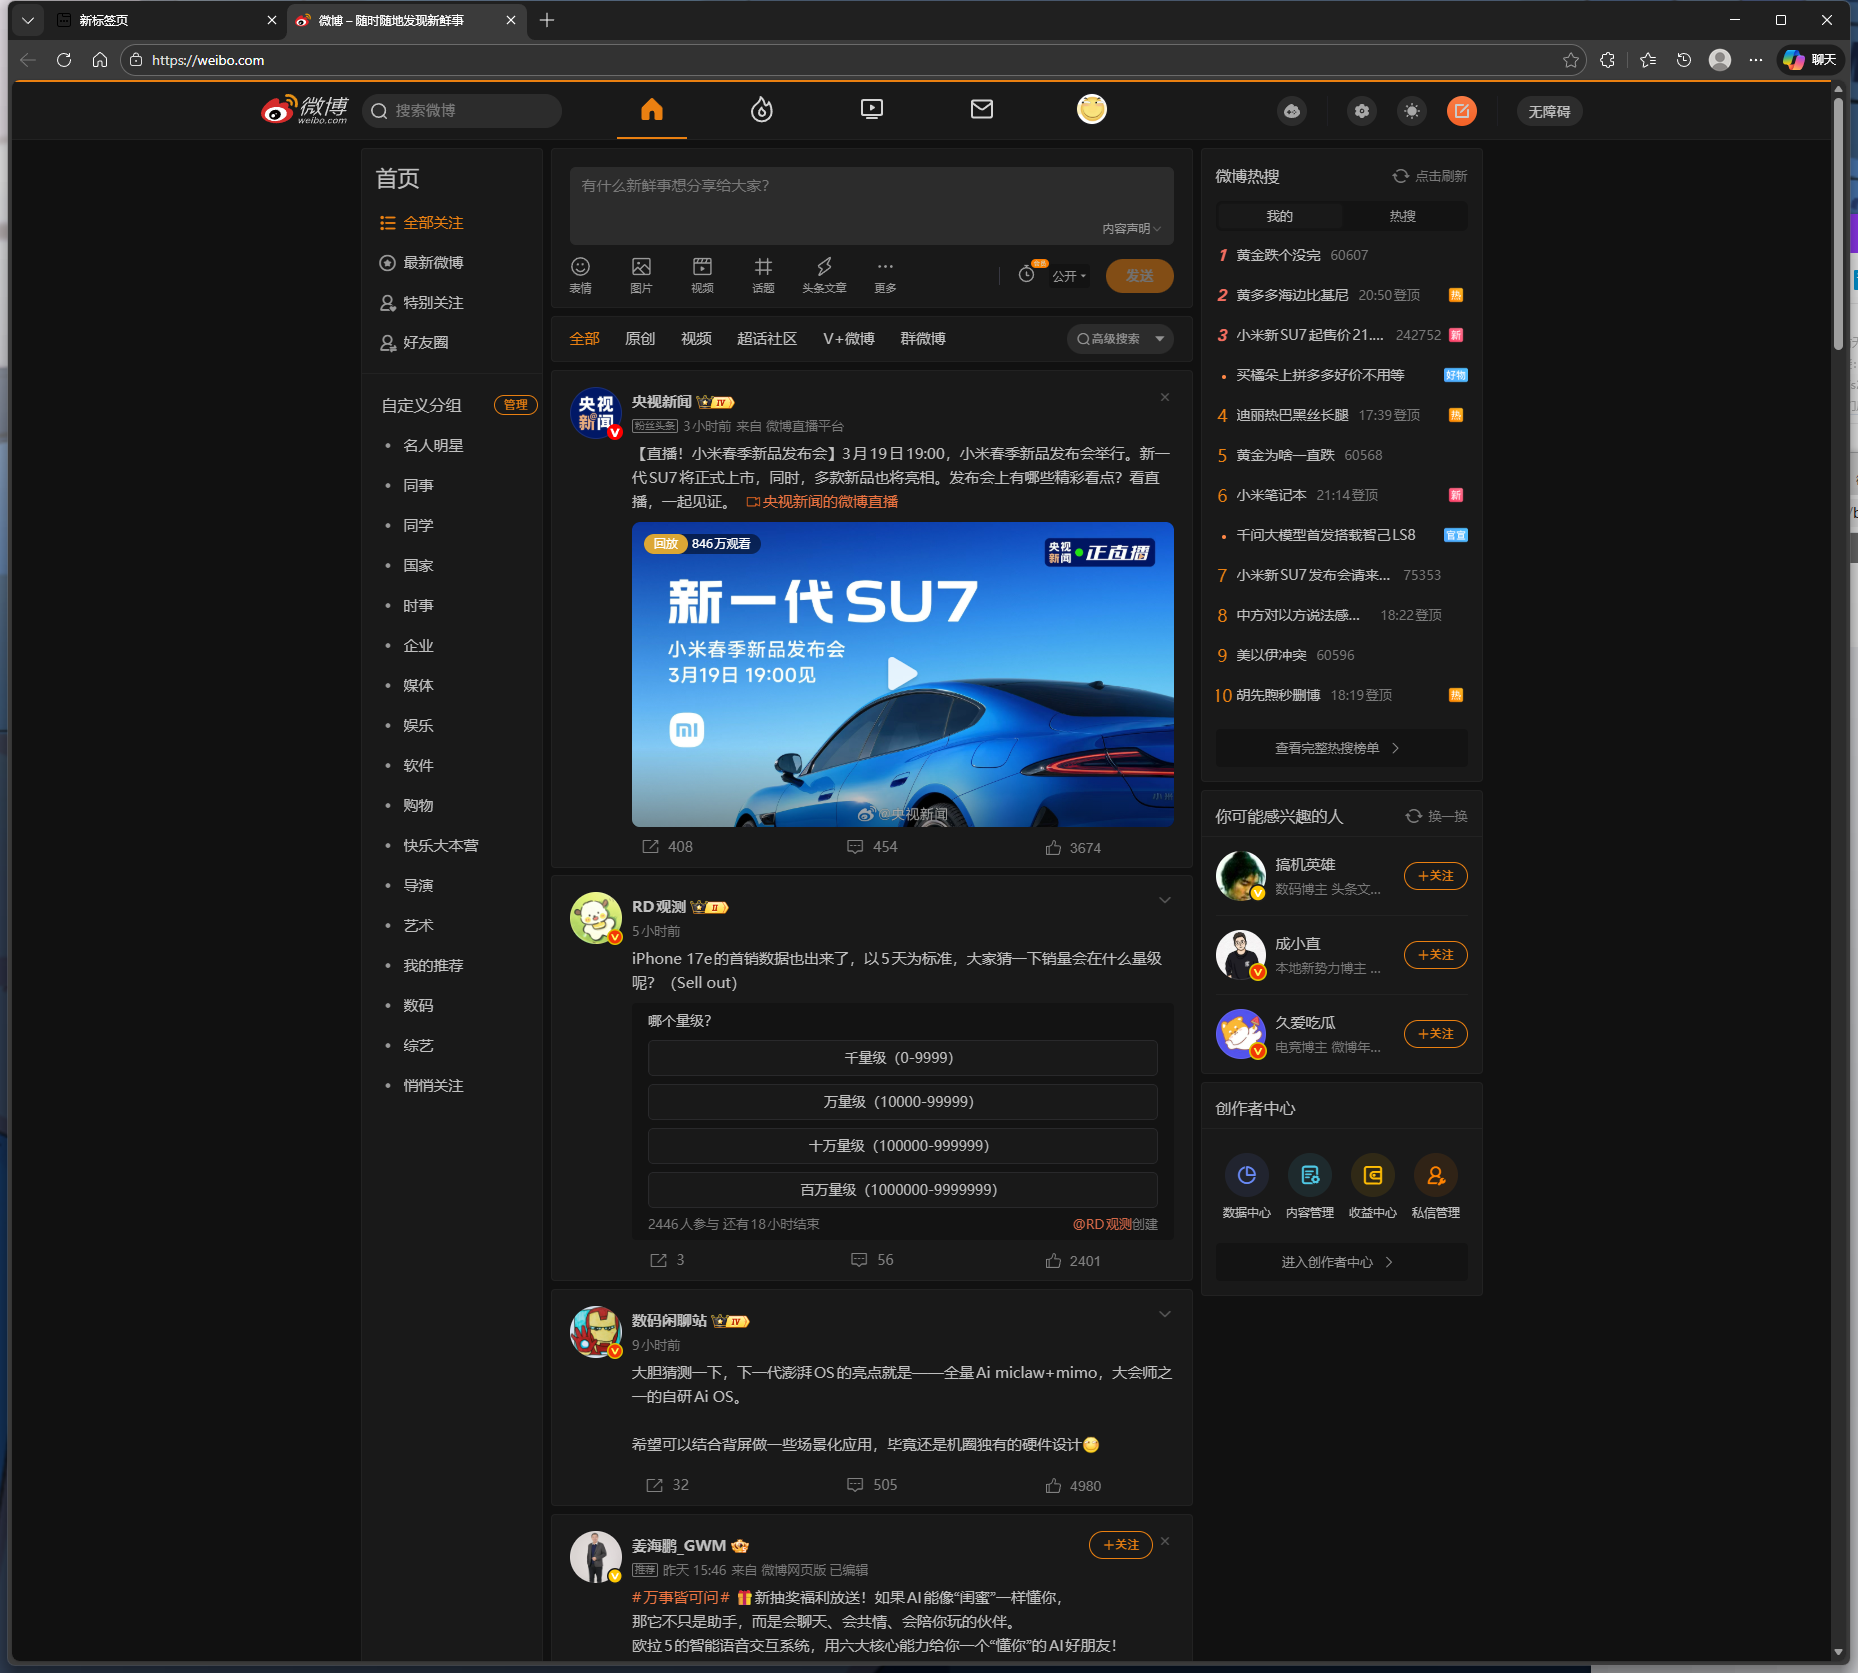Toggle the light/dark theme sun icon
The height and width of the screenshot is (1673, 1858).
[1412, 111]
